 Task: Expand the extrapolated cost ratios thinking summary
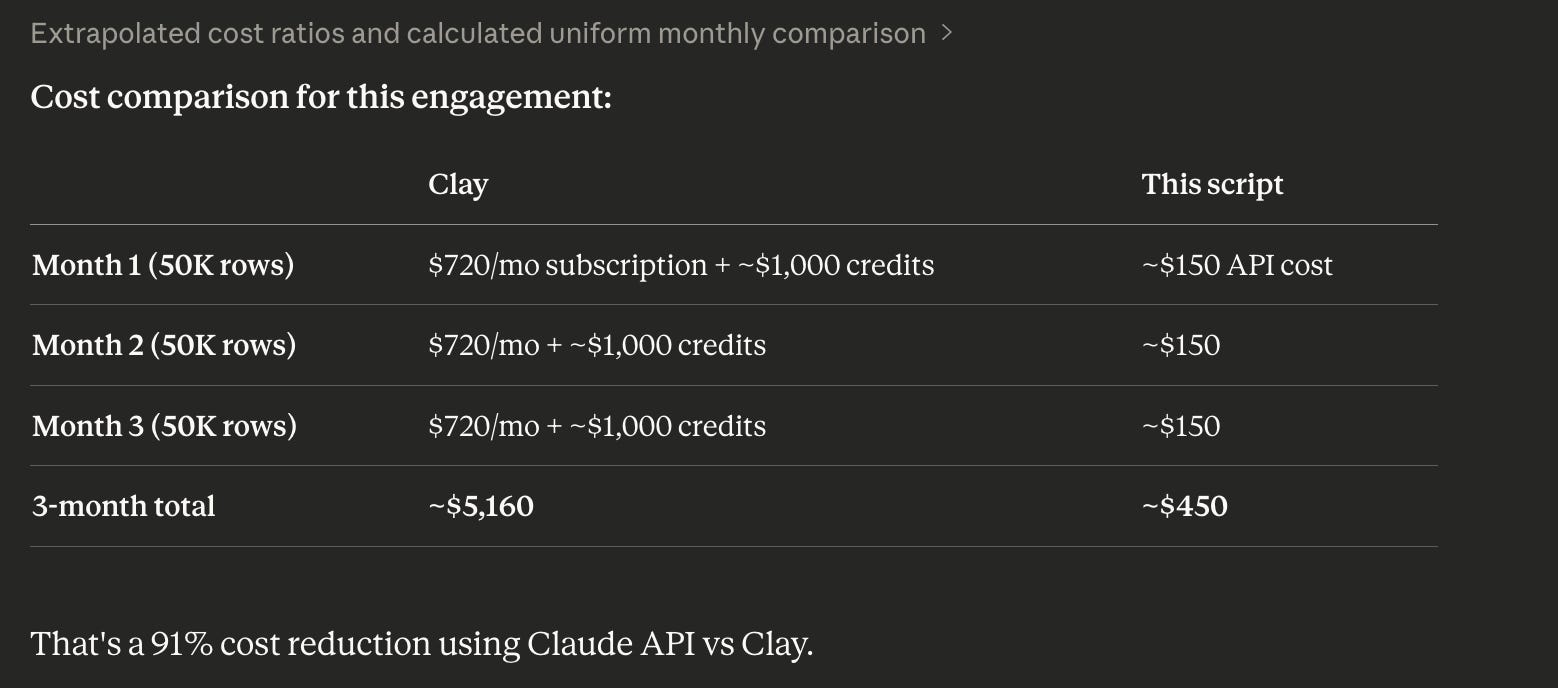(x=491, y=34)
